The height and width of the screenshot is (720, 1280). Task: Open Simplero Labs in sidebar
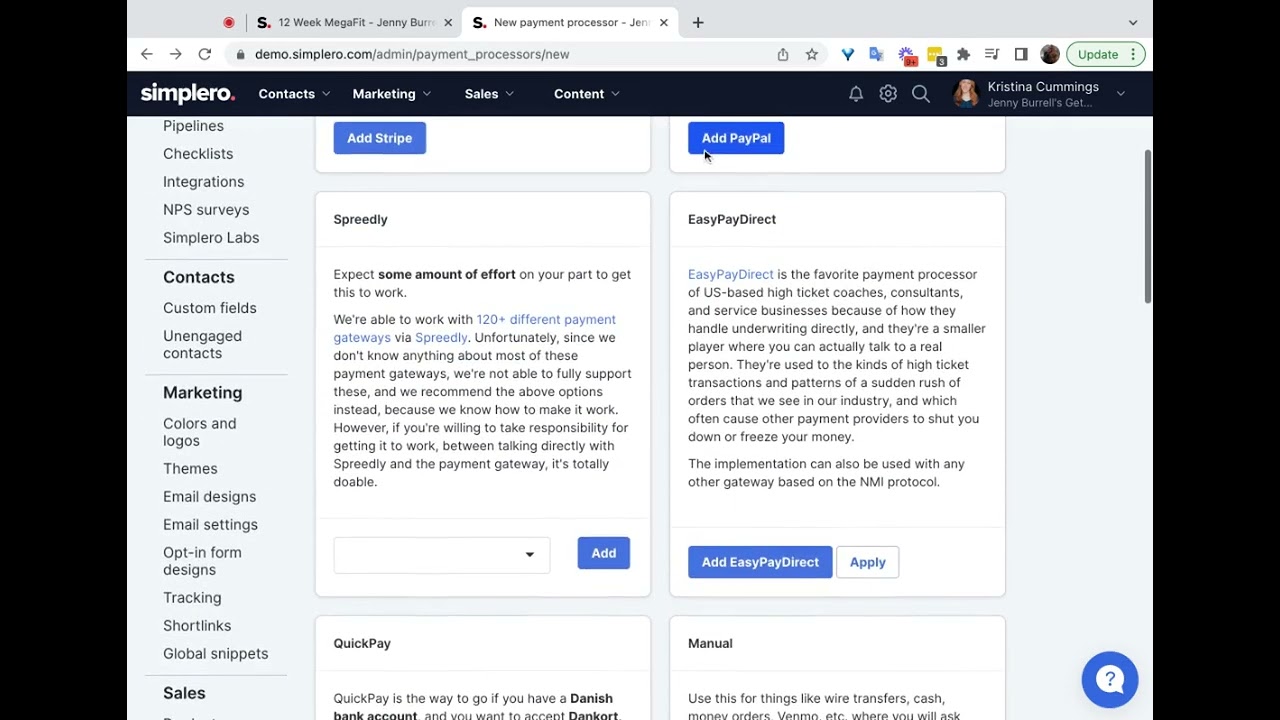click(211, 238)
